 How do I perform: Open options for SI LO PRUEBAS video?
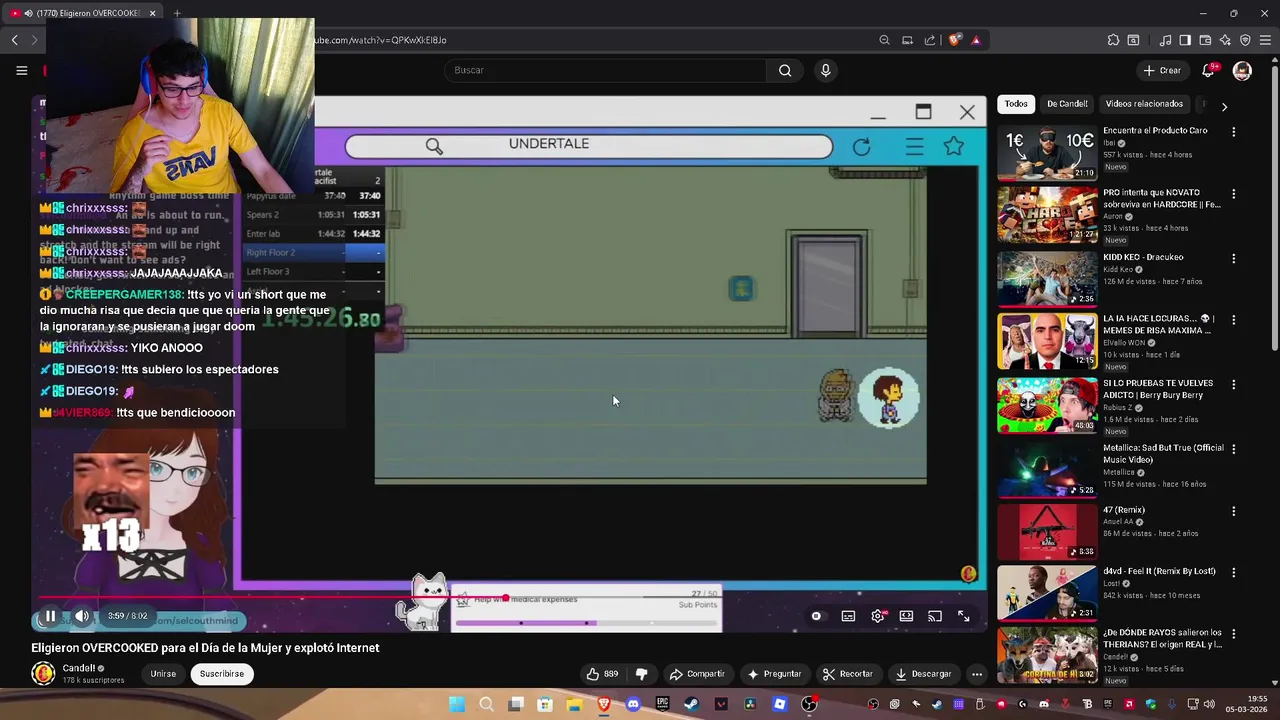(x=1233, y=384)
